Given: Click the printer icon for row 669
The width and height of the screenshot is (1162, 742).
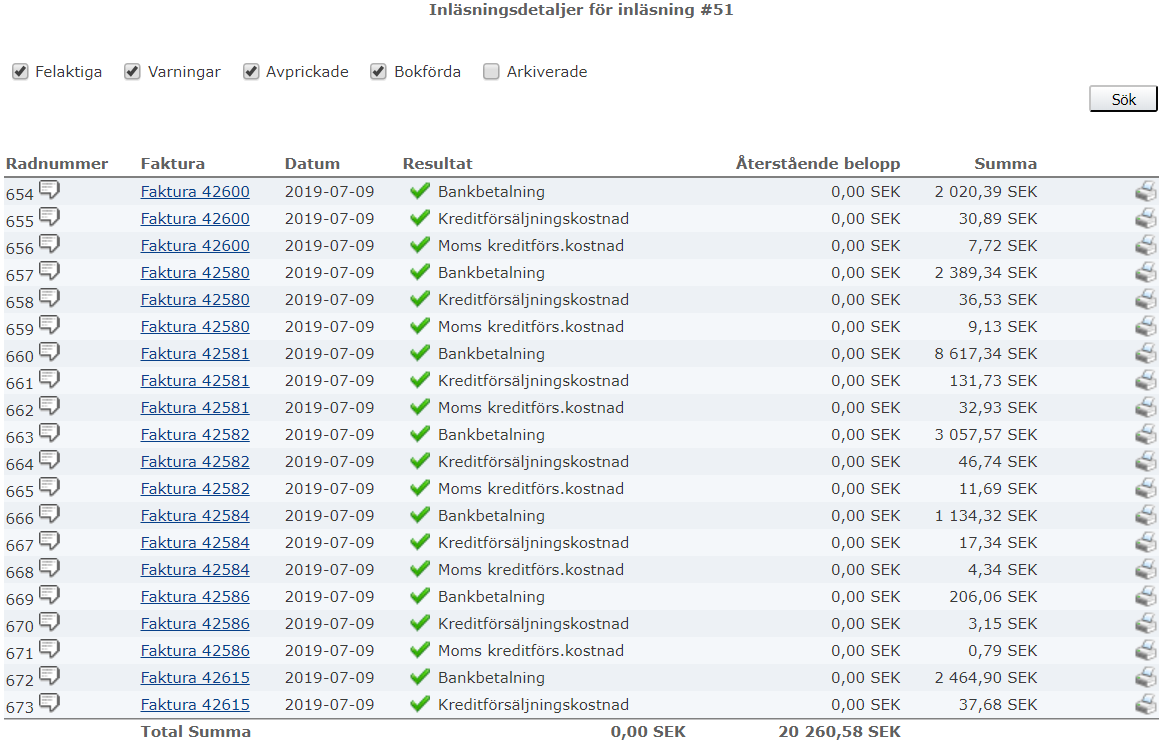Looking at the screenshot, I should coord(1145,597).
